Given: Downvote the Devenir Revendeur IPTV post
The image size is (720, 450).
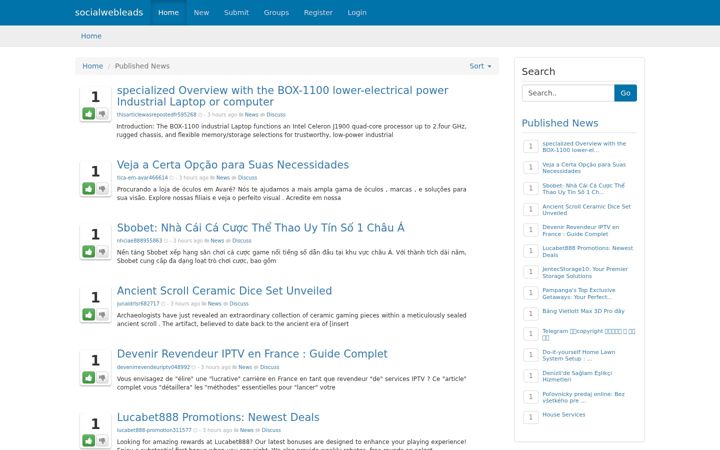Looking at the screenshot, I should click(102, 377).
